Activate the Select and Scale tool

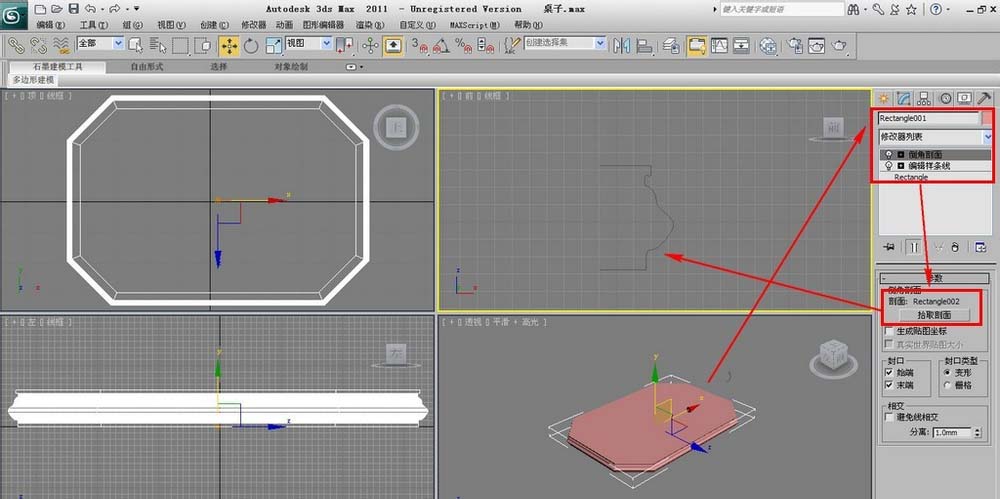pyautogui.click(x=274, y=45)
